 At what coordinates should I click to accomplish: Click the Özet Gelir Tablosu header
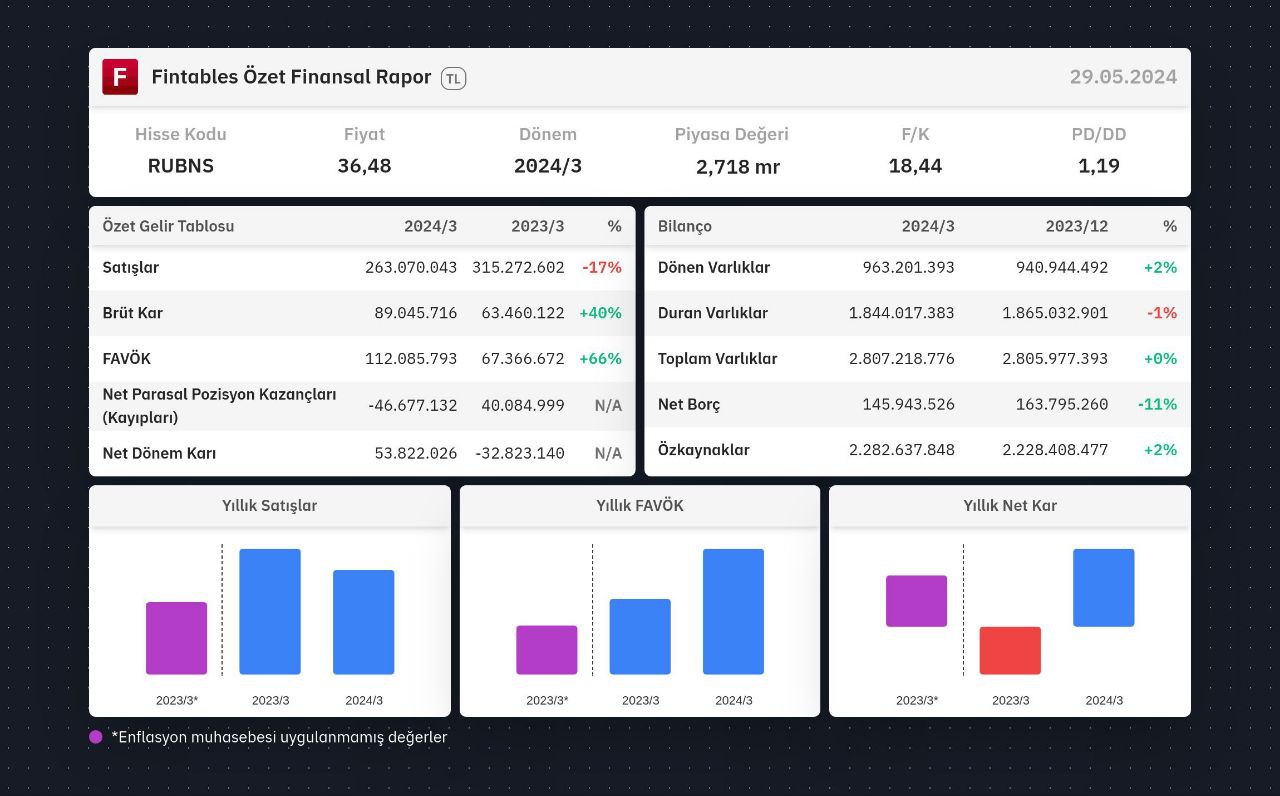[x=168, y=226]
